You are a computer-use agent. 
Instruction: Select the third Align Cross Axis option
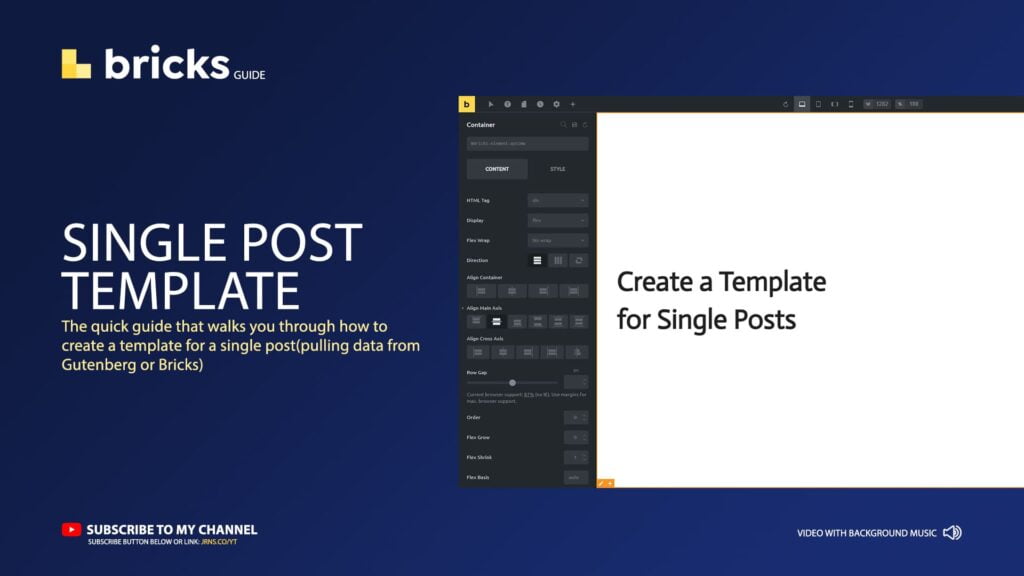(528, 353)
